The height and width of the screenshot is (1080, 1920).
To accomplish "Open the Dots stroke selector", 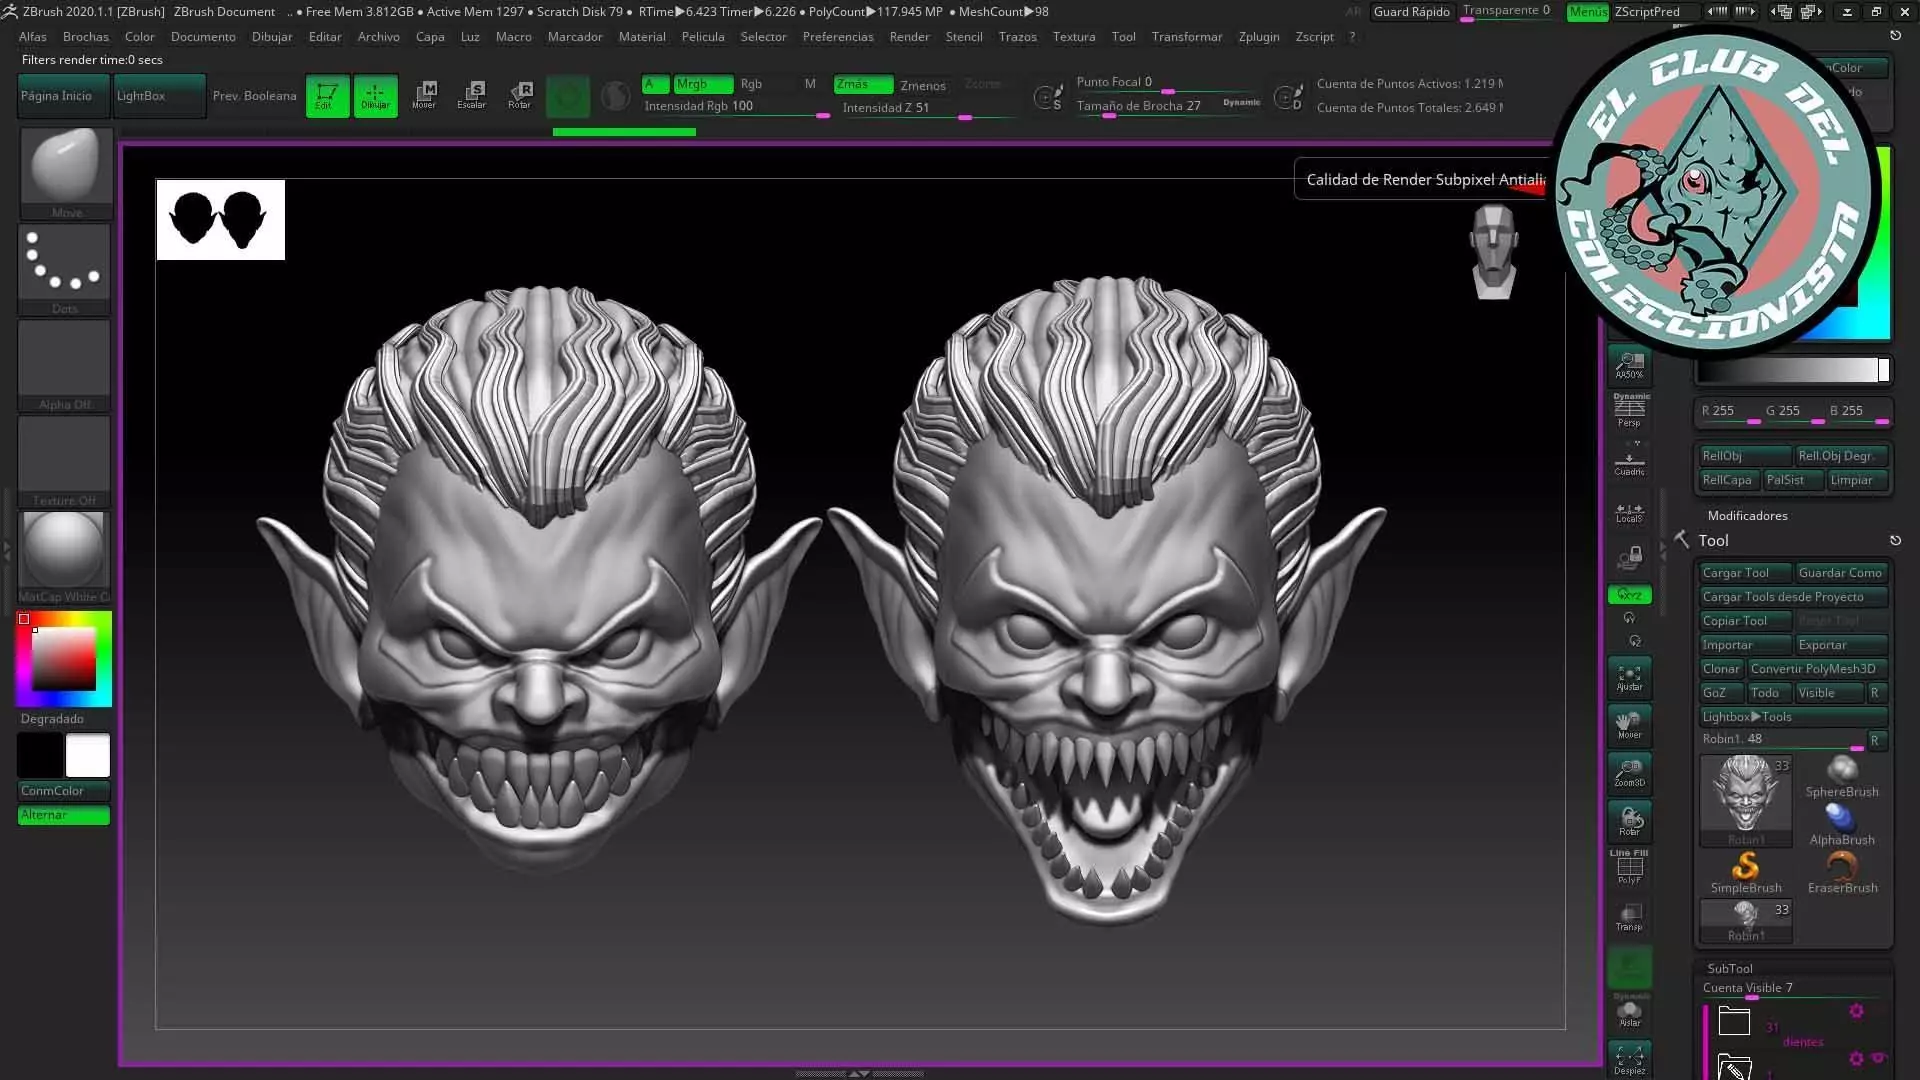I will point(66,268).
